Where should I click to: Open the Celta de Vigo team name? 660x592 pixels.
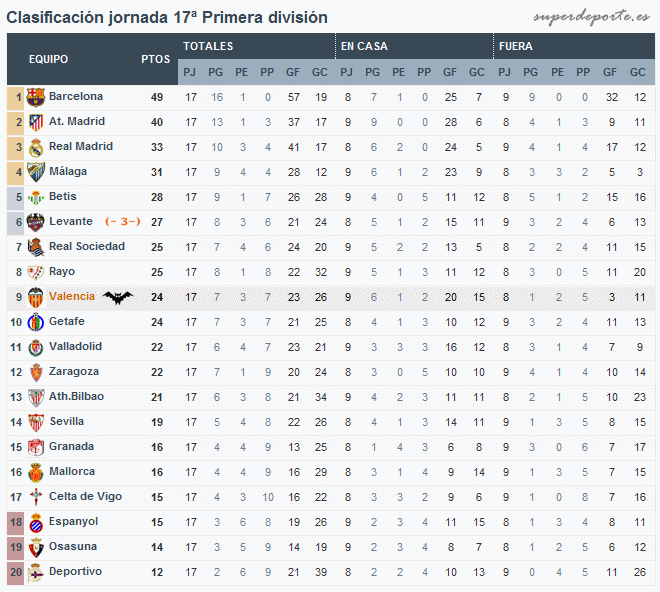click(85, 496)
